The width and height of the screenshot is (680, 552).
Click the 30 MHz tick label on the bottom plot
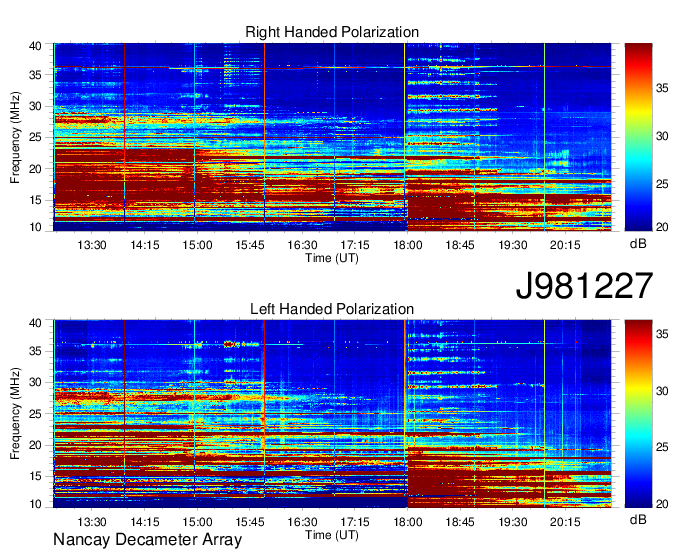pyautogui.click(x=35, y=382)
